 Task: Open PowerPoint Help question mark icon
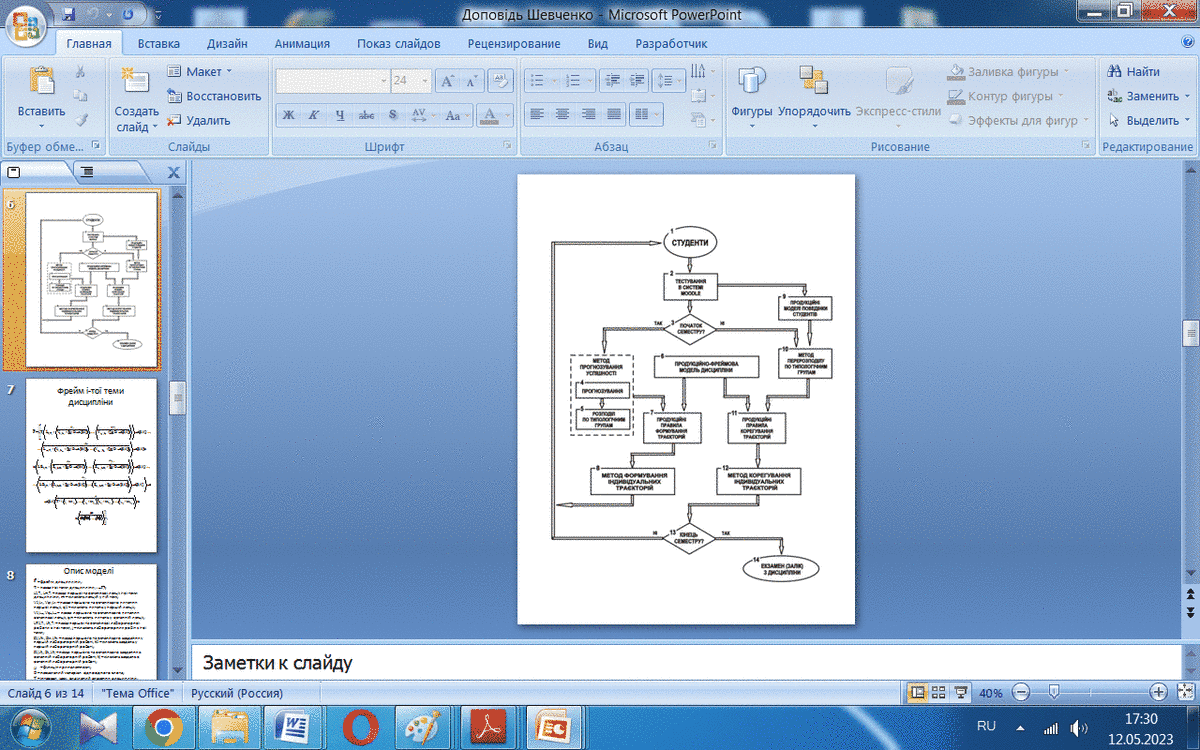pyautogui.click(x=1186, y=43)
